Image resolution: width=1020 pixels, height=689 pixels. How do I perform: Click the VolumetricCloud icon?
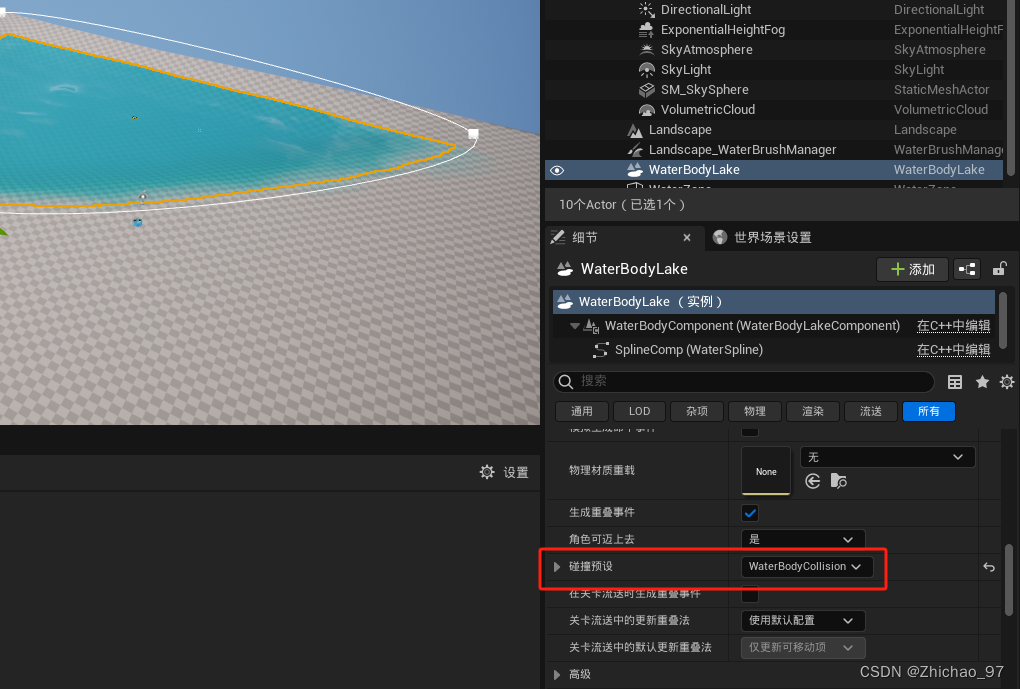[646, 110]
